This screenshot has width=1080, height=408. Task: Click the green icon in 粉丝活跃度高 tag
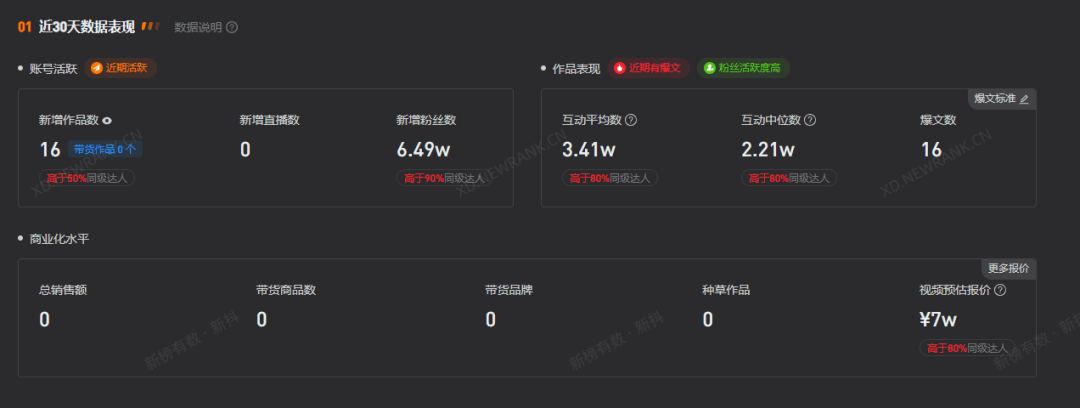(709, 68)
